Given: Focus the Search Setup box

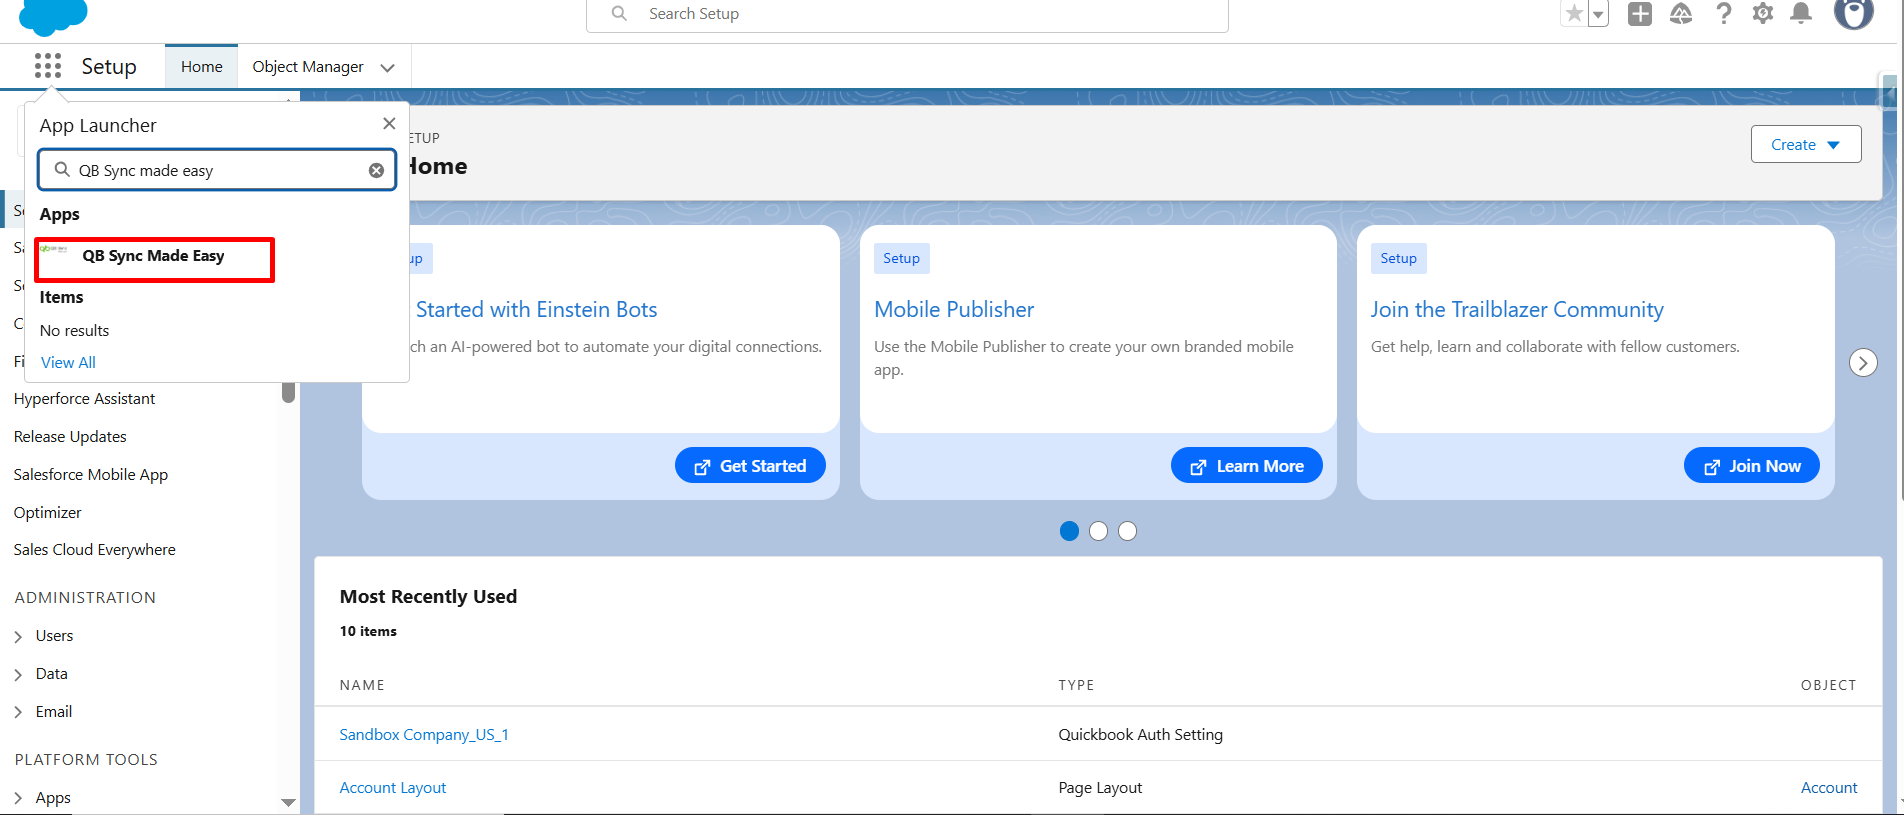Looking at the screenshot, I should pos(907,14).
